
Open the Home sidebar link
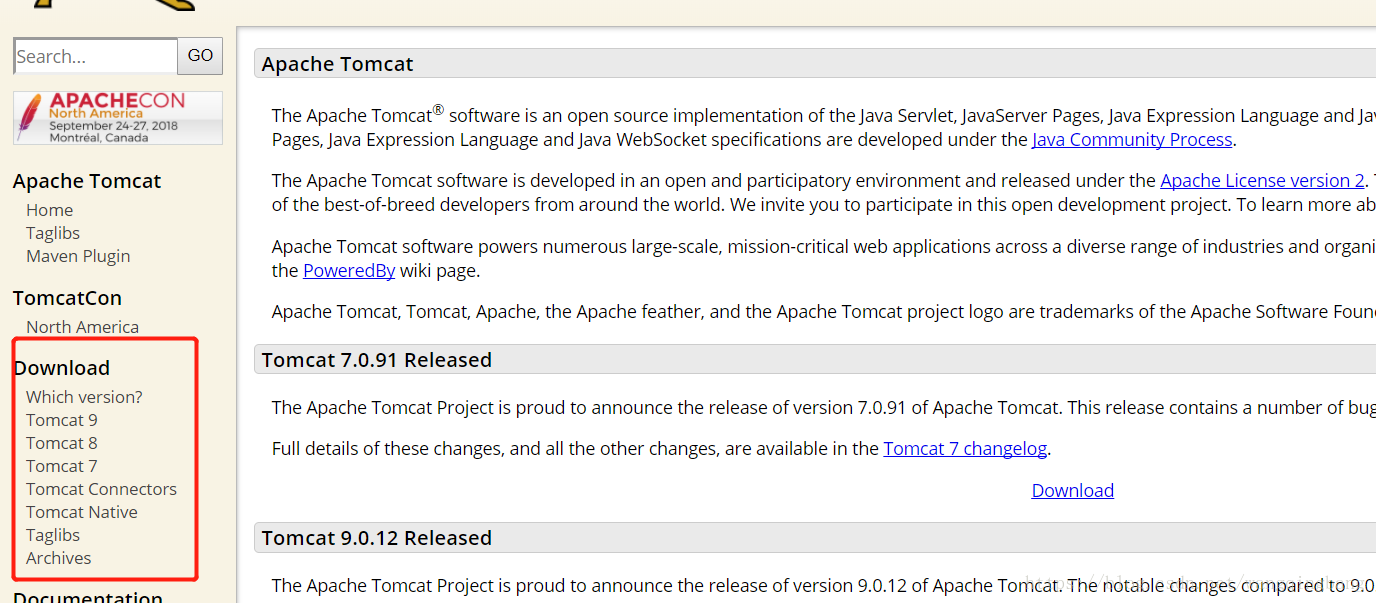coord(50,210)
